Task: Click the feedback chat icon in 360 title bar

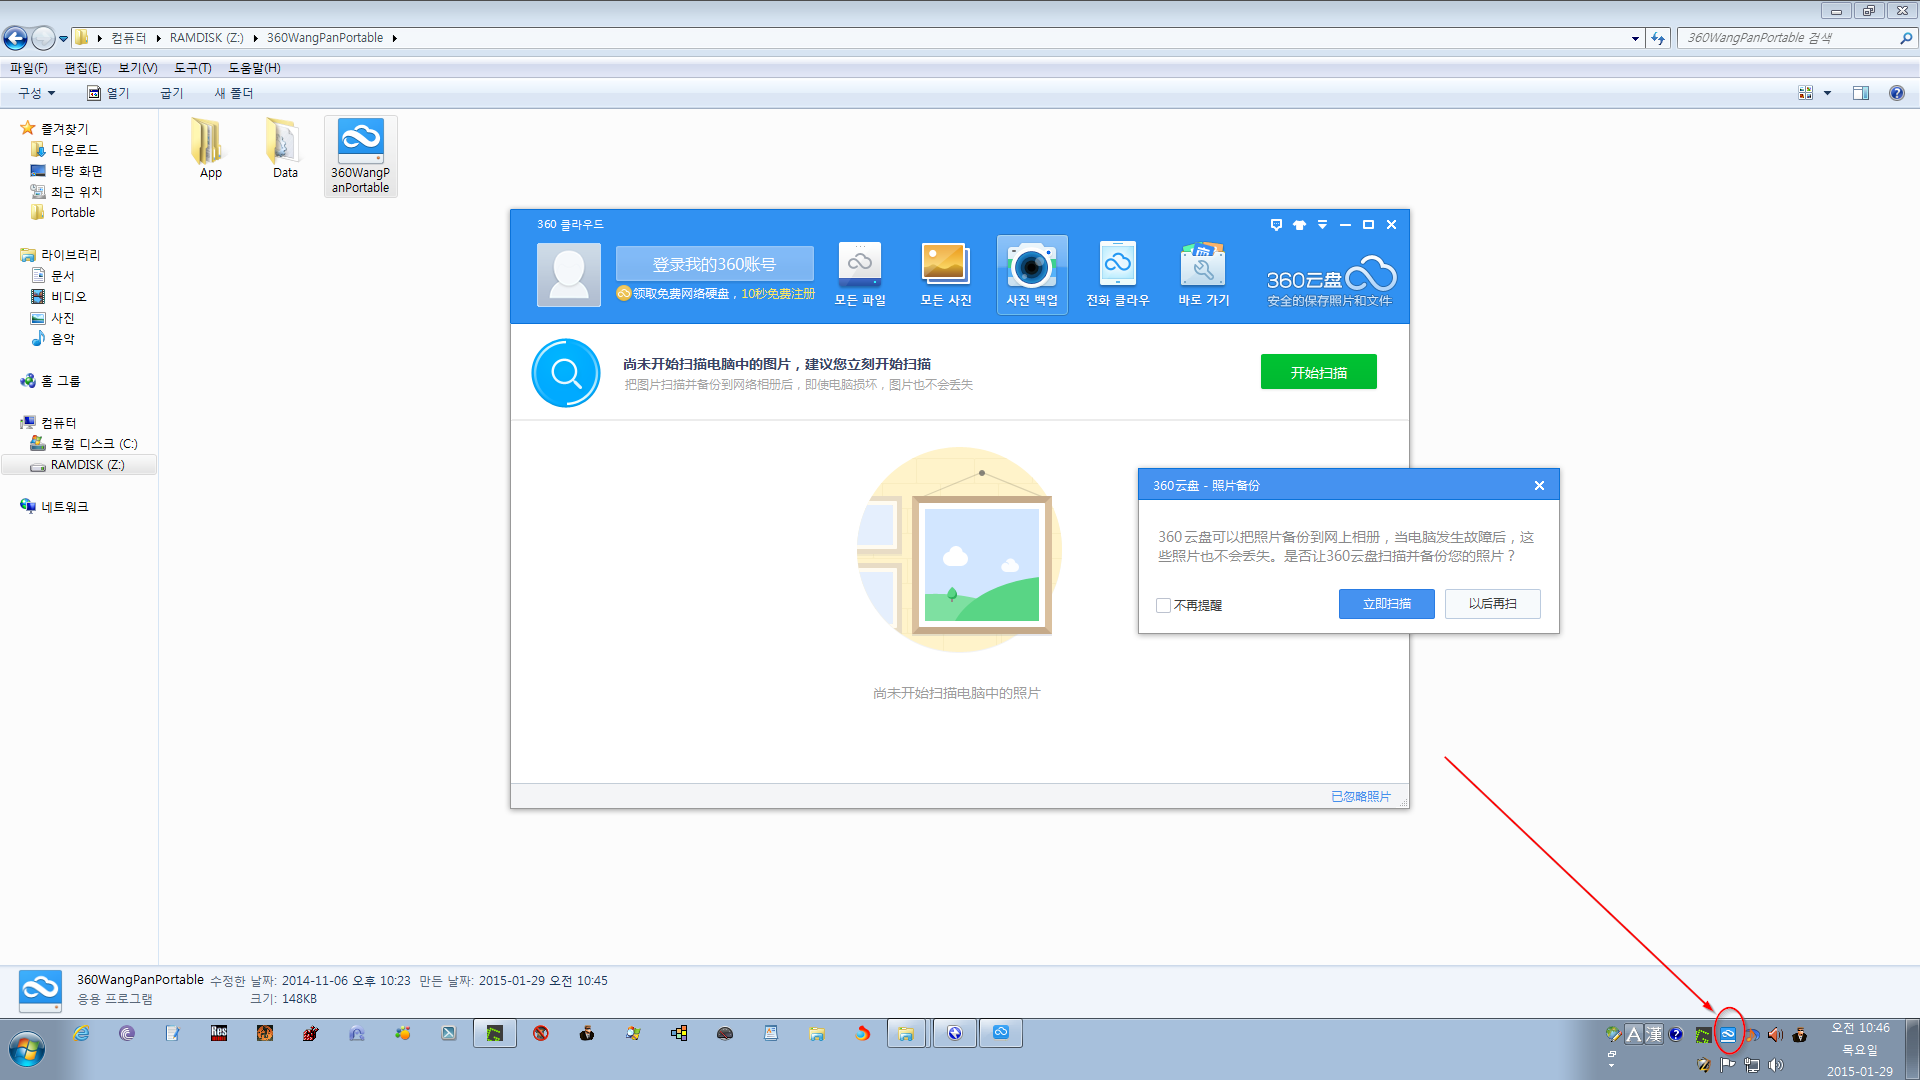Action: pos(1276,225)
